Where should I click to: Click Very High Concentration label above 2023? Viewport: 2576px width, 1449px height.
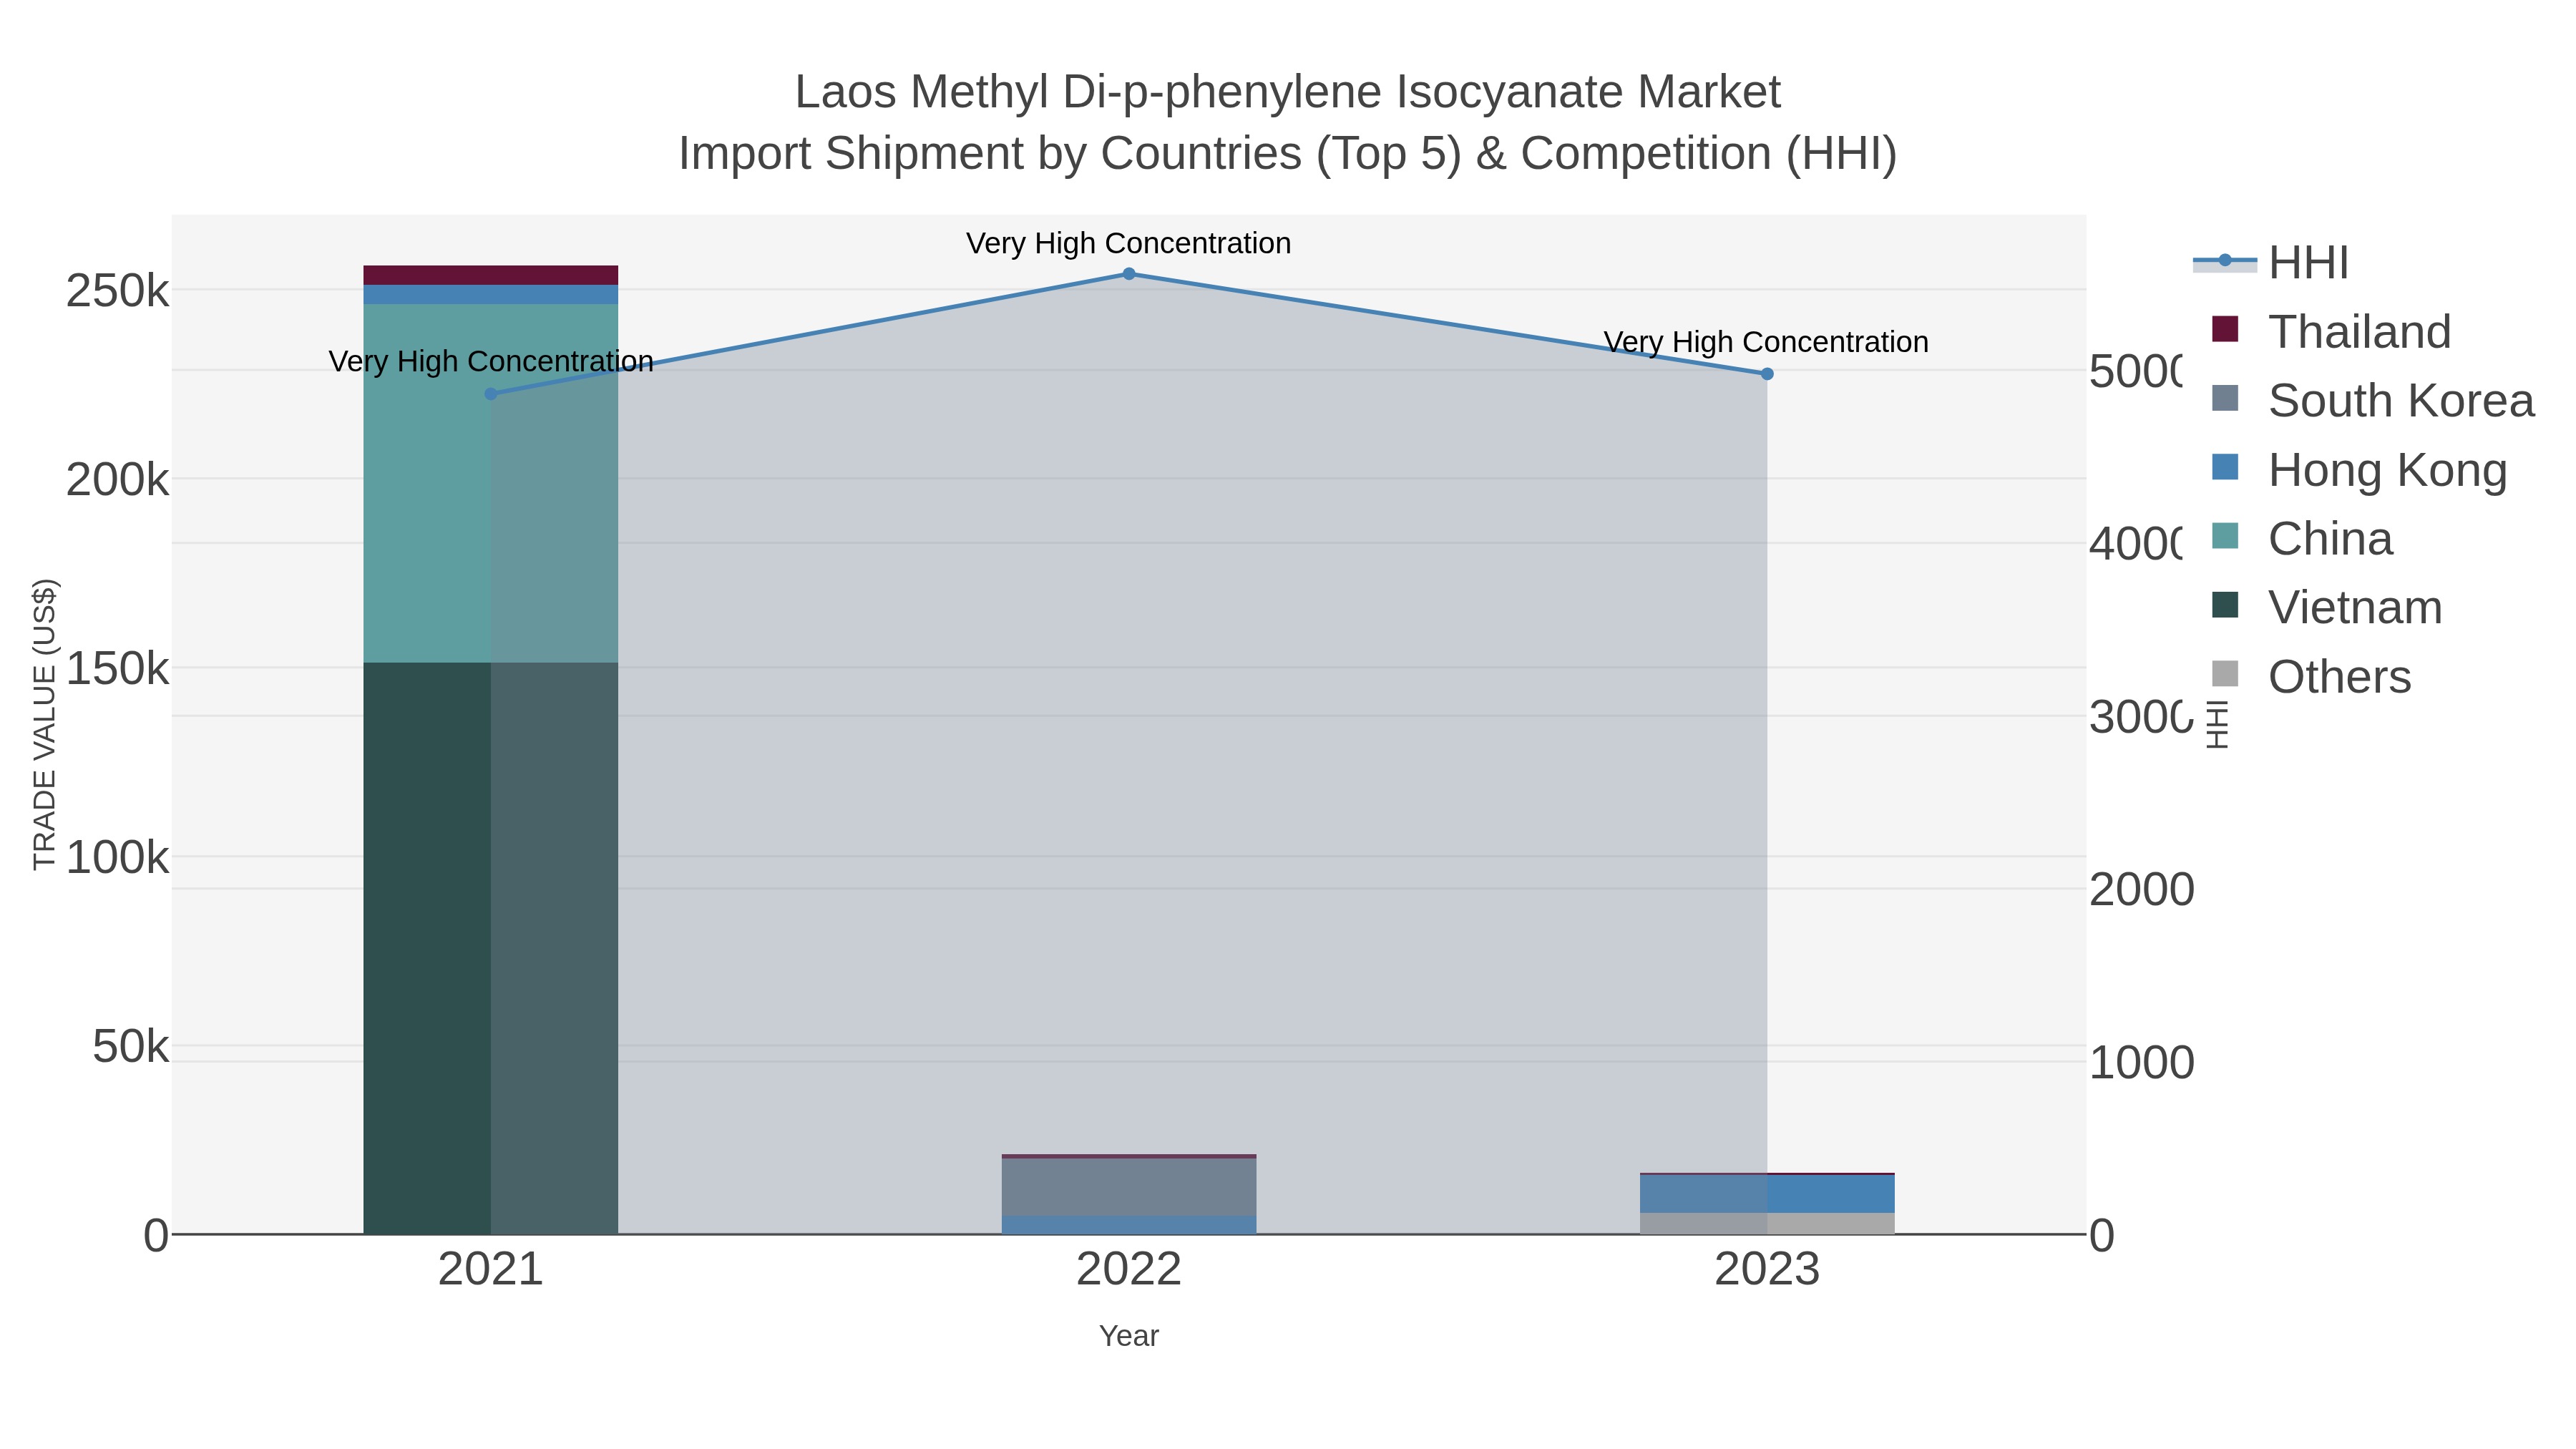pos(1767,342)
